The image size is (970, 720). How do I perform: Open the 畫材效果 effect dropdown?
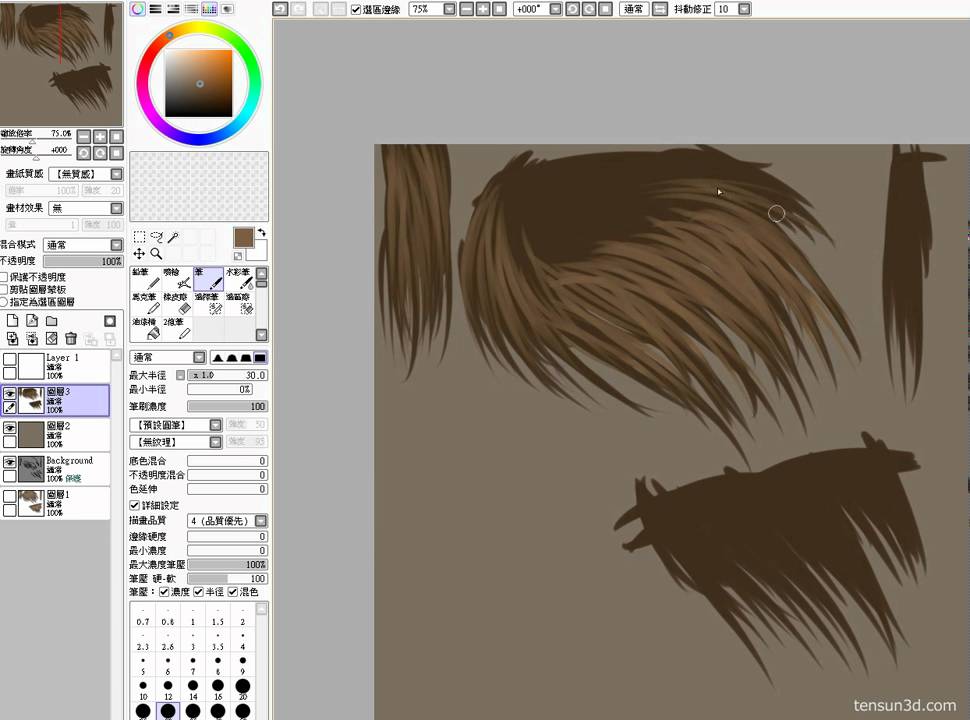point(116,208)
